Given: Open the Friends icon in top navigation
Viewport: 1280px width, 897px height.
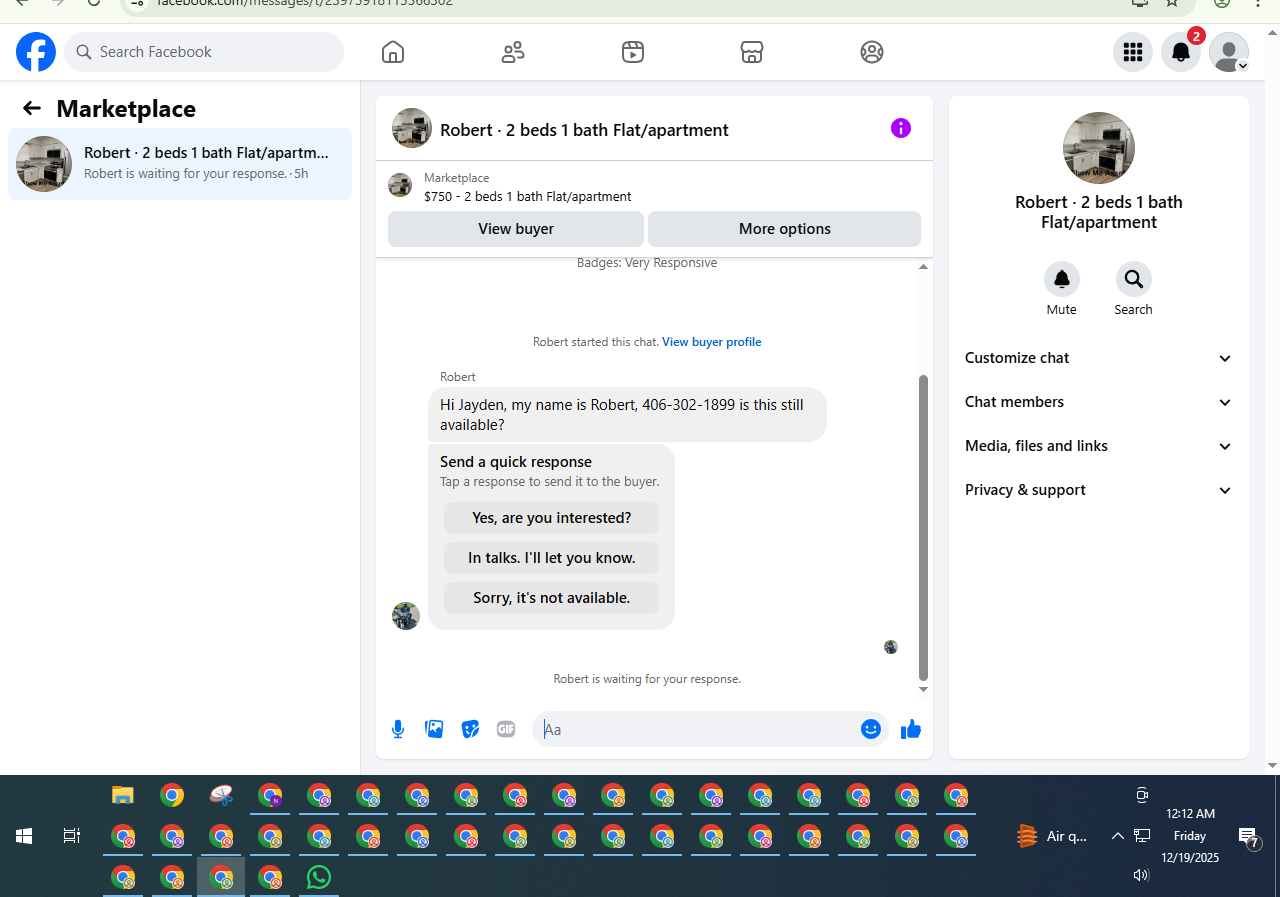Looking at the screenshot, I should click(x=513, y=52).
